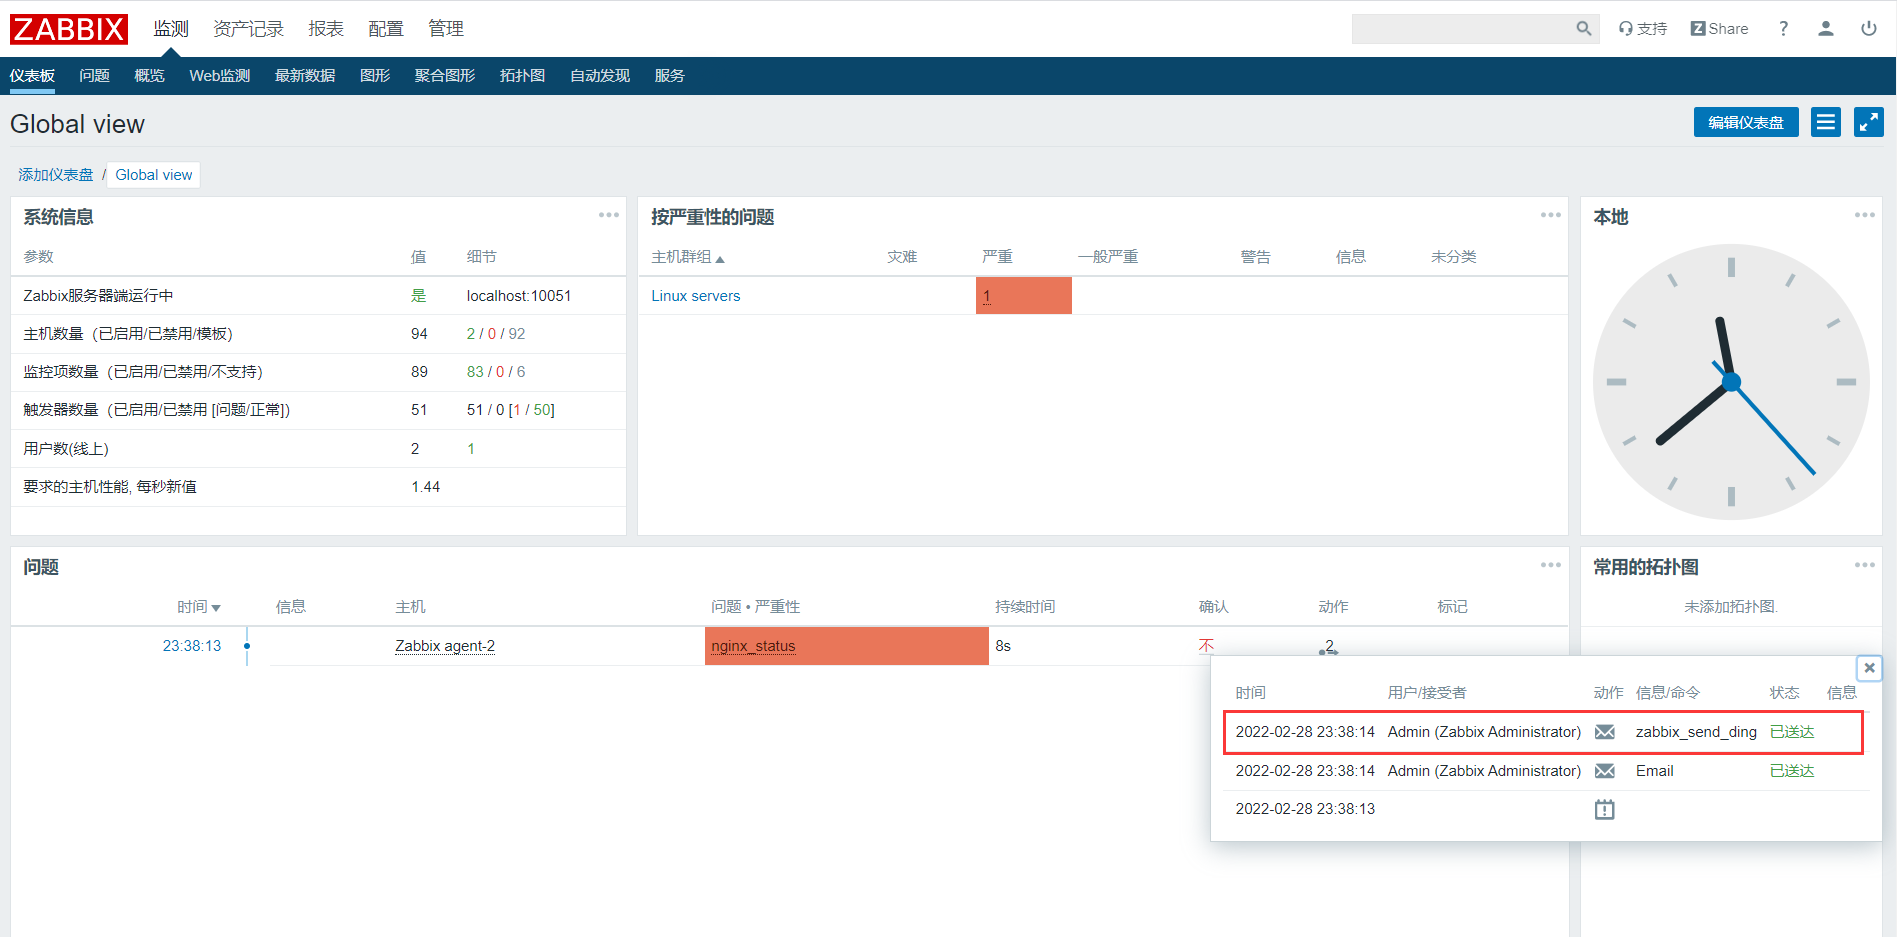
Task: Click the 51 / 0 [1 / 50] triggers detail
Action: point(511,410)
